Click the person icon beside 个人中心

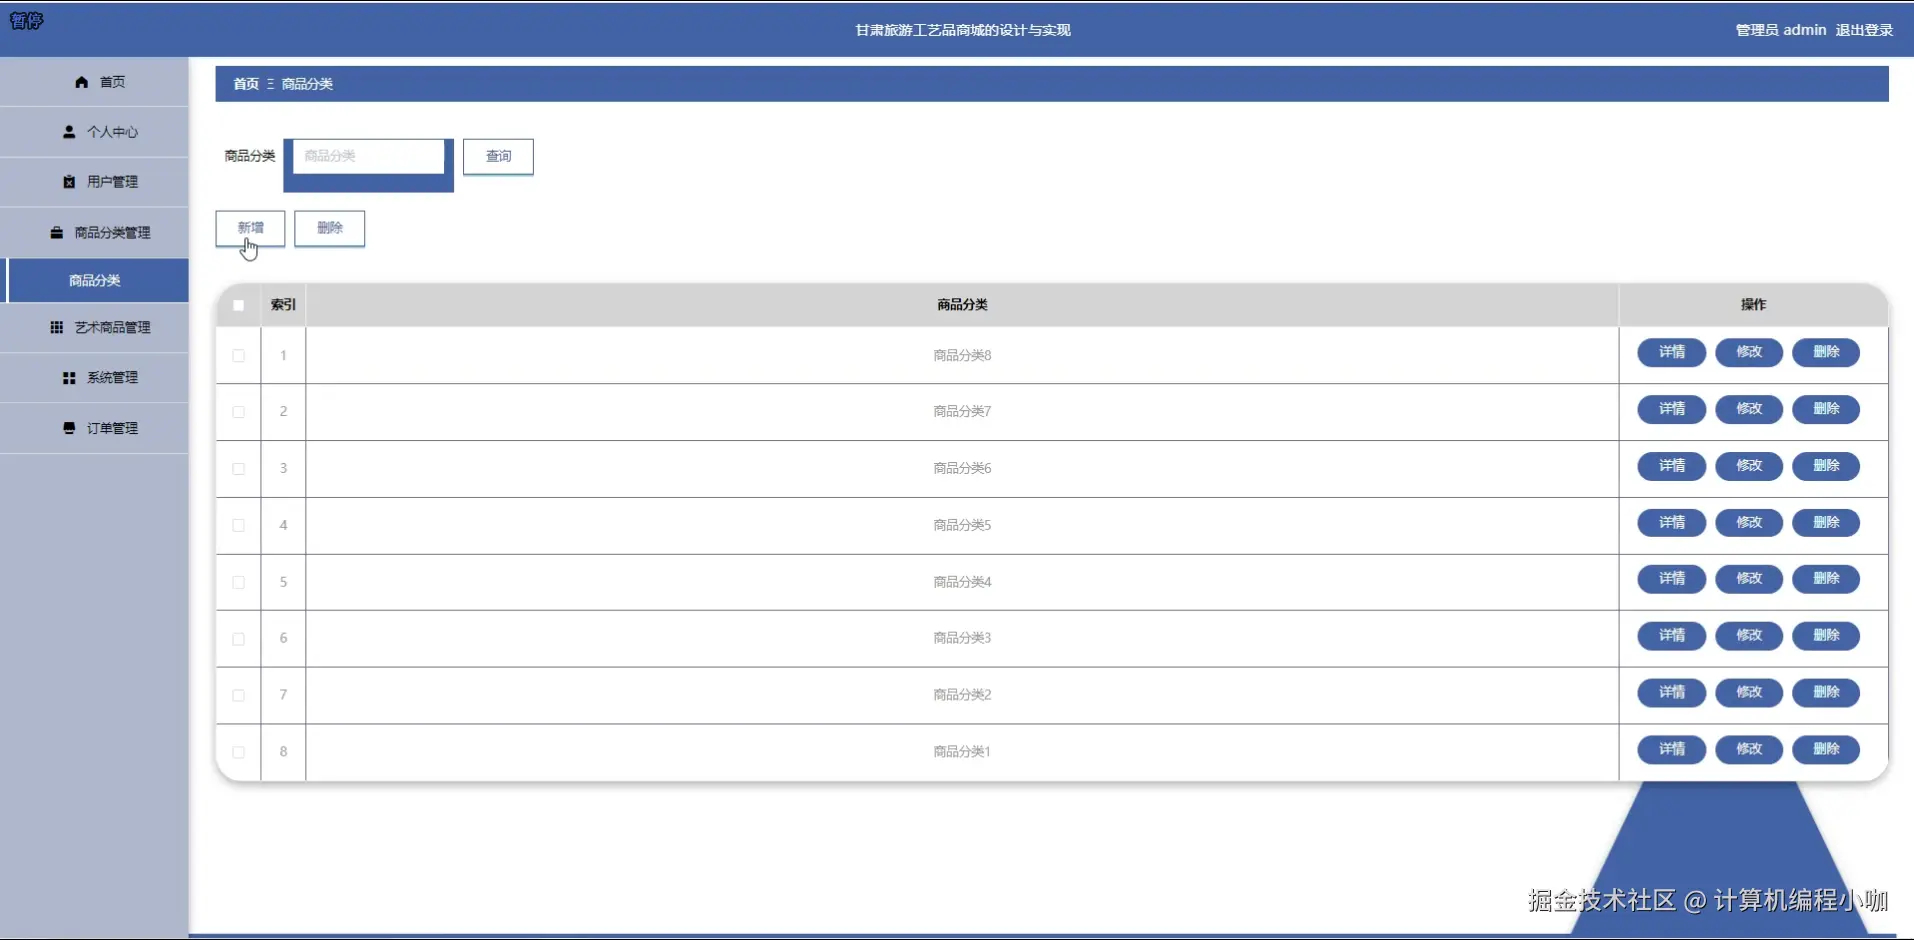(x=69, y=132)
